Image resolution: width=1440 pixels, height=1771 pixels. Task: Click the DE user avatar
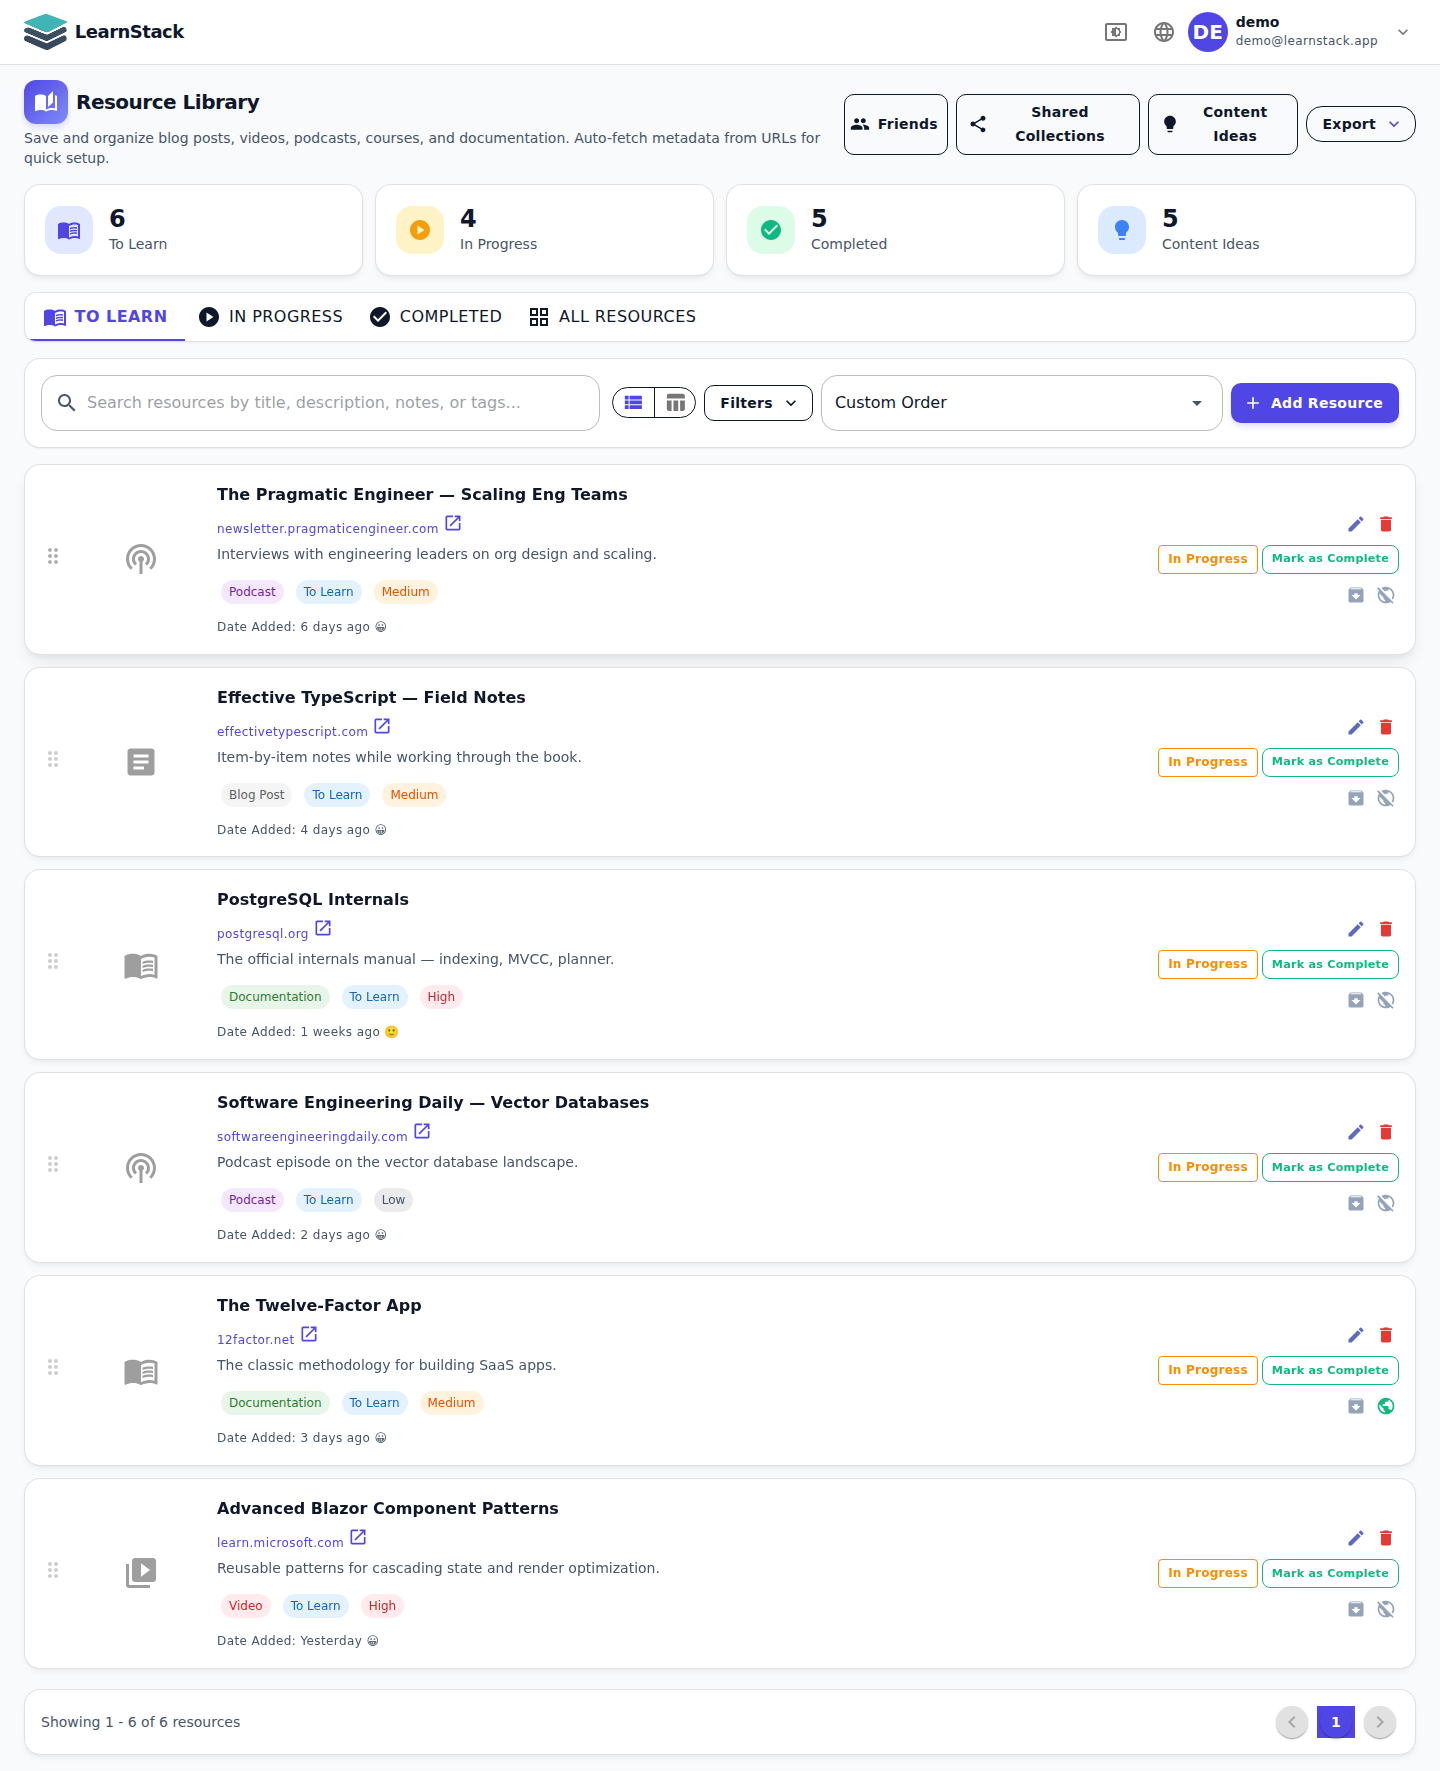1208,32
